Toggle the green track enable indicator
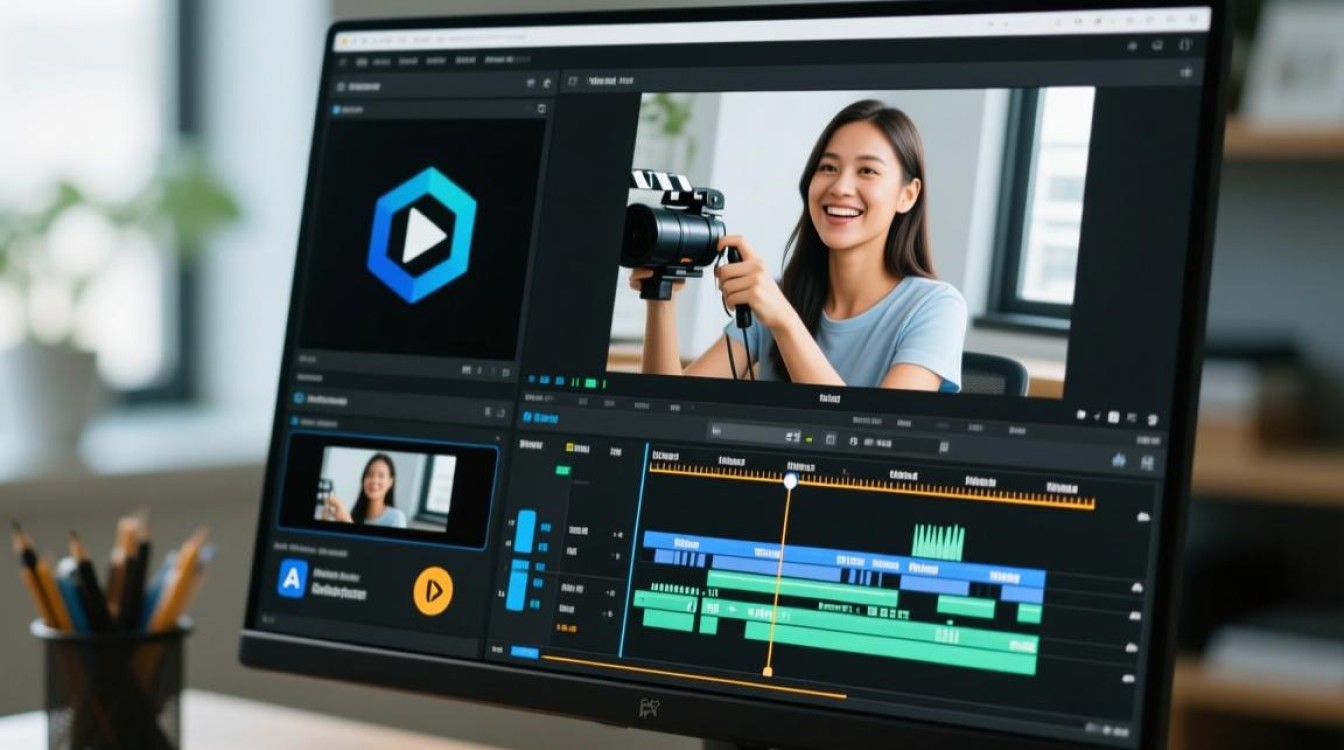 [x=562, y=469]
